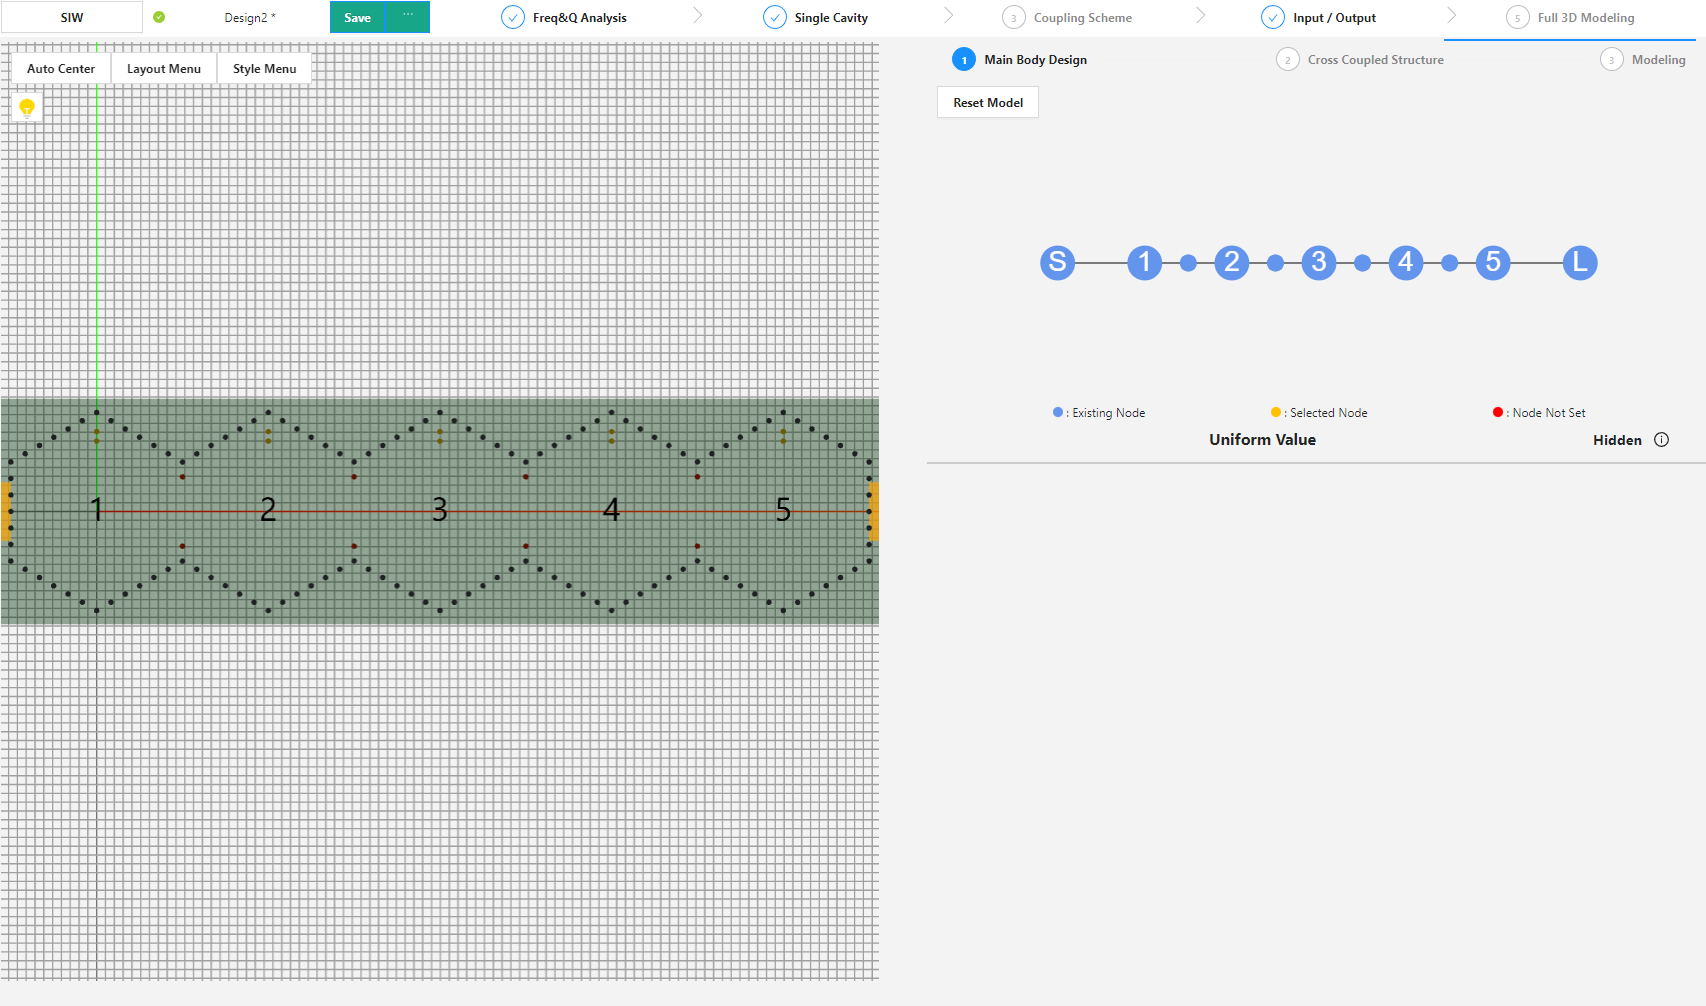Click the Design2 name tab
This screenshot has height=1006, width=1706.
[250, 17]
